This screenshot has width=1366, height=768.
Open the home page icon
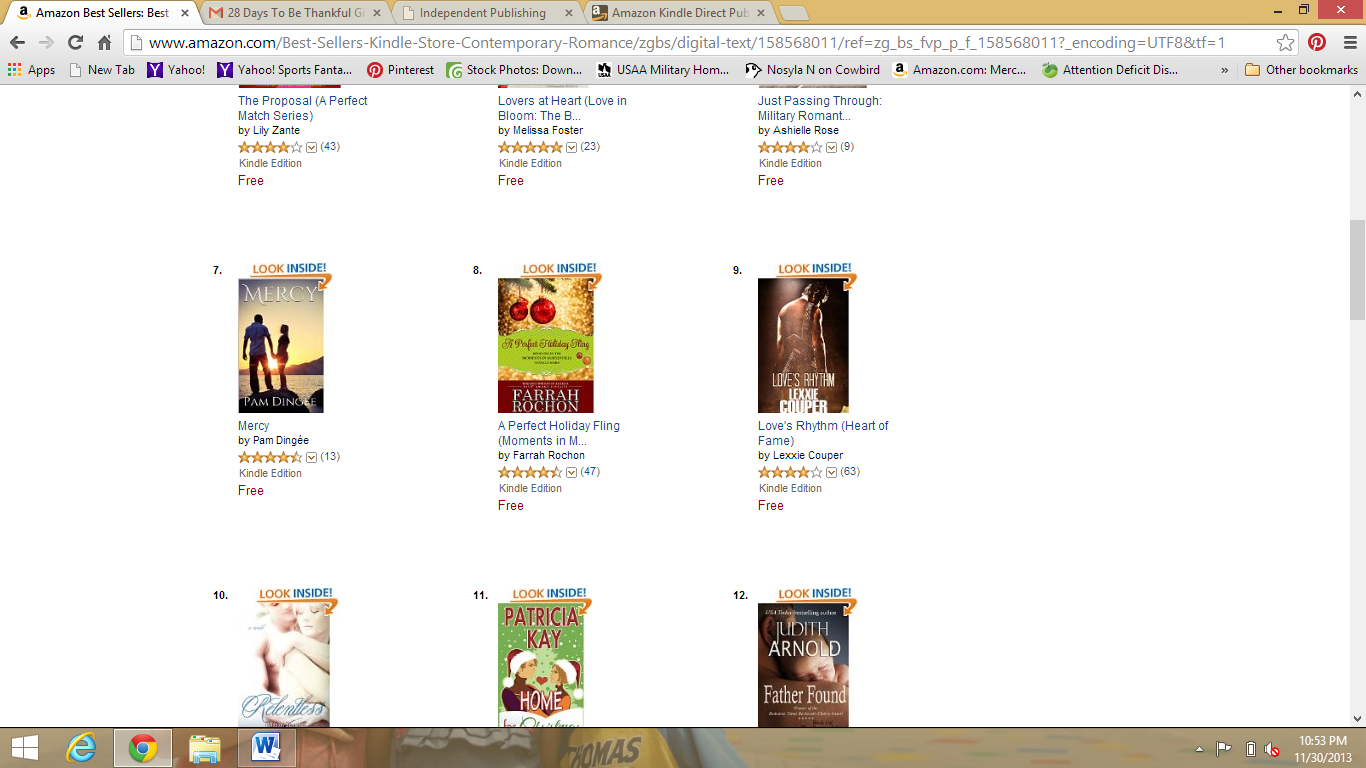click(104, 42)
